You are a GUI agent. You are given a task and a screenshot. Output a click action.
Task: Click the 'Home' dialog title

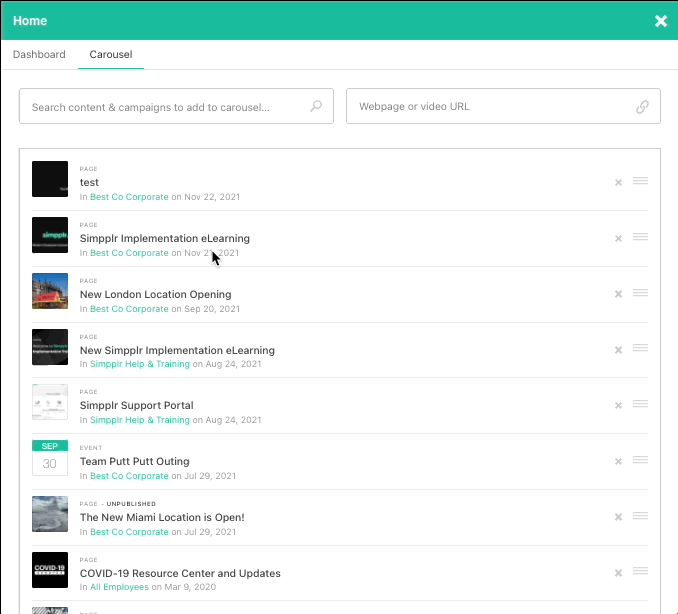click(30, 21)
